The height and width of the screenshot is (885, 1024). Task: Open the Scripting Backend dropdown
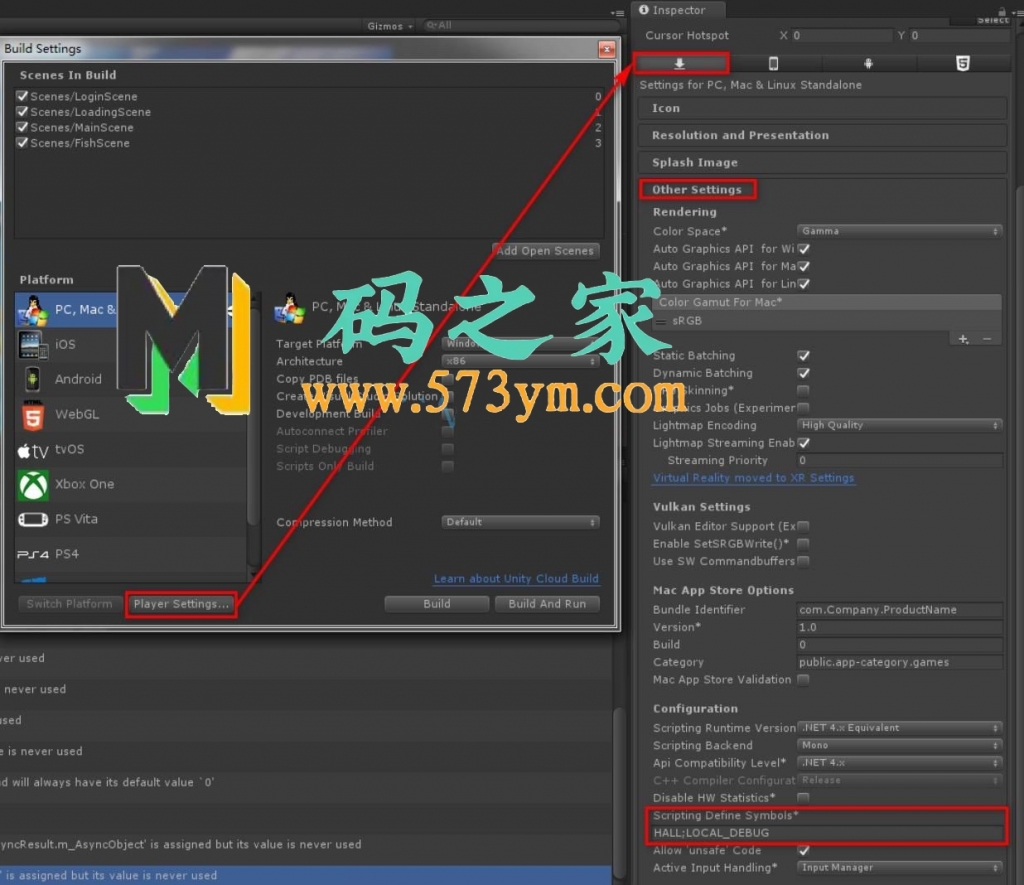point(899,745)
